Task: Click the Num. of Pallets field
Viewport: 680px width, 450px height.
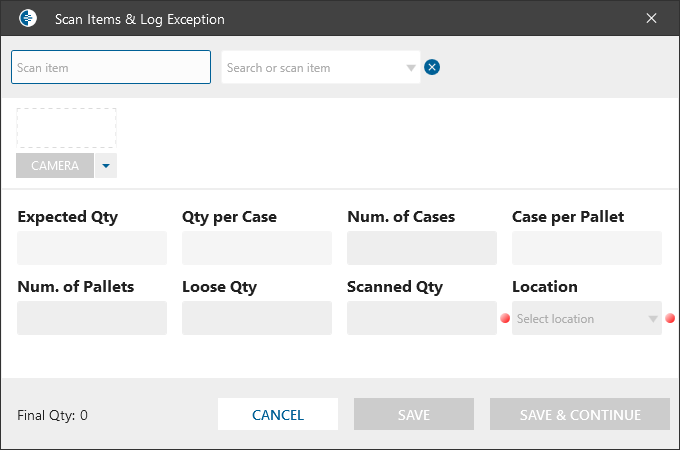Action: click(92, 318)
